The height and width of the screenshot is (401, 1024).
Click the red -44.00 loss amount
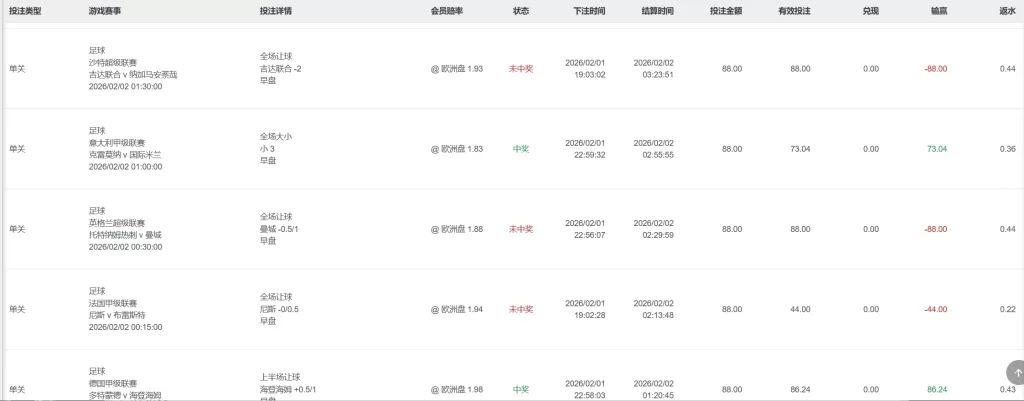point(936,309)
